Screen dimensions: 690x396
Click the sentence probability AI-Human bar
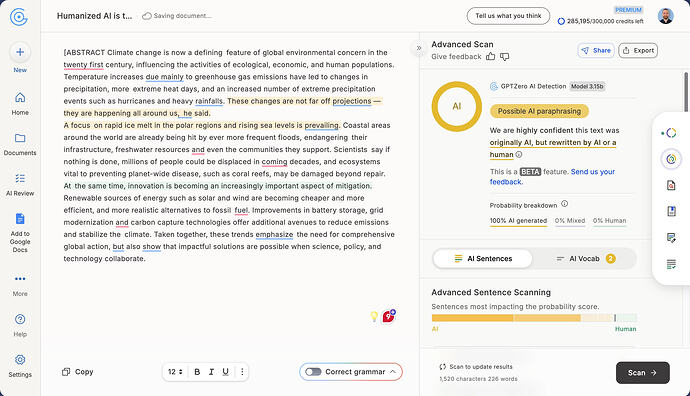click(534, 318)
